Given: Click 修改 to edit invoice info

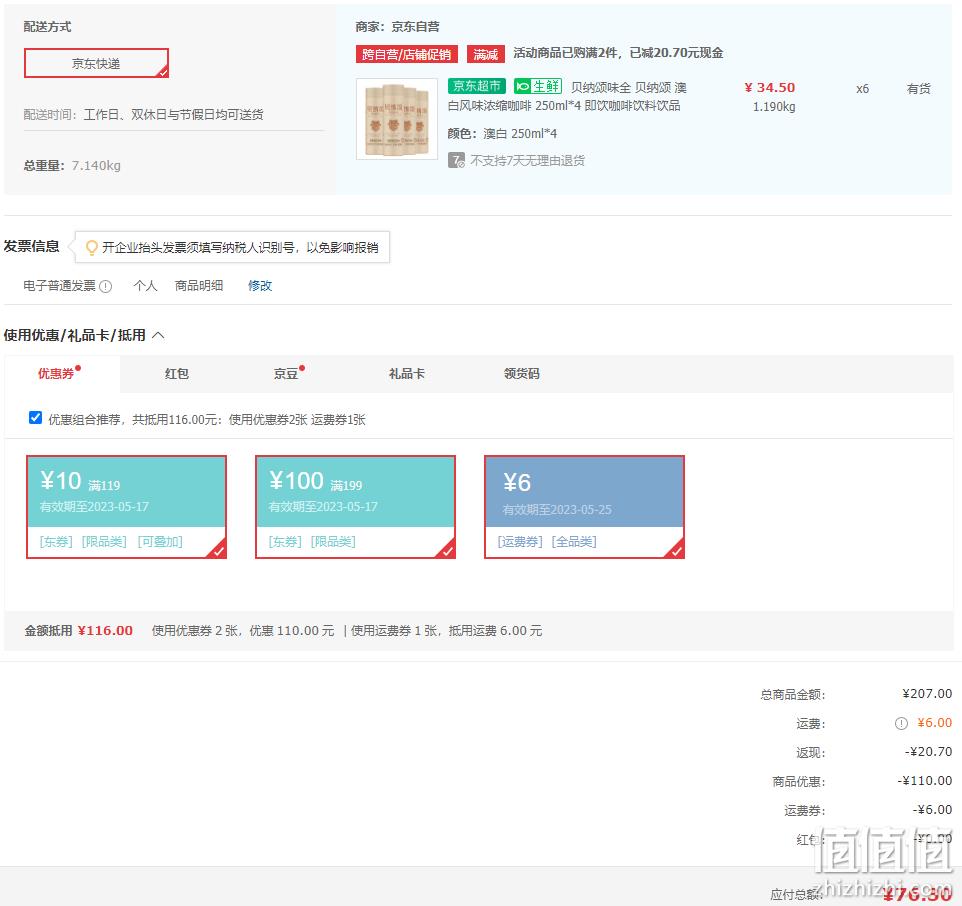Looking at the screenshot, I should [260, 286].
